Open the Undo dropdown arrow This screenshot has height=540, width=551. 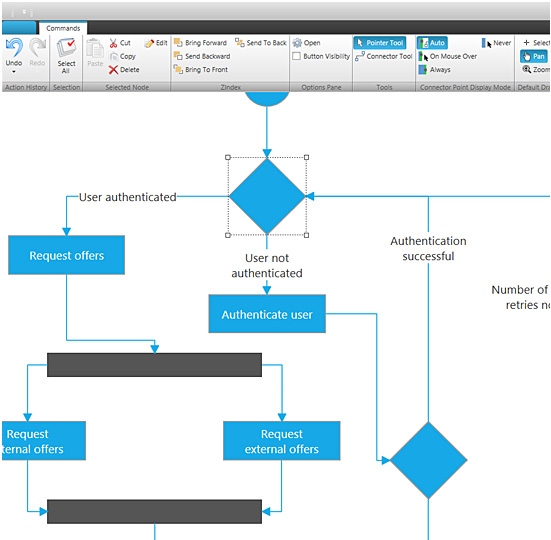coord(14,72)
